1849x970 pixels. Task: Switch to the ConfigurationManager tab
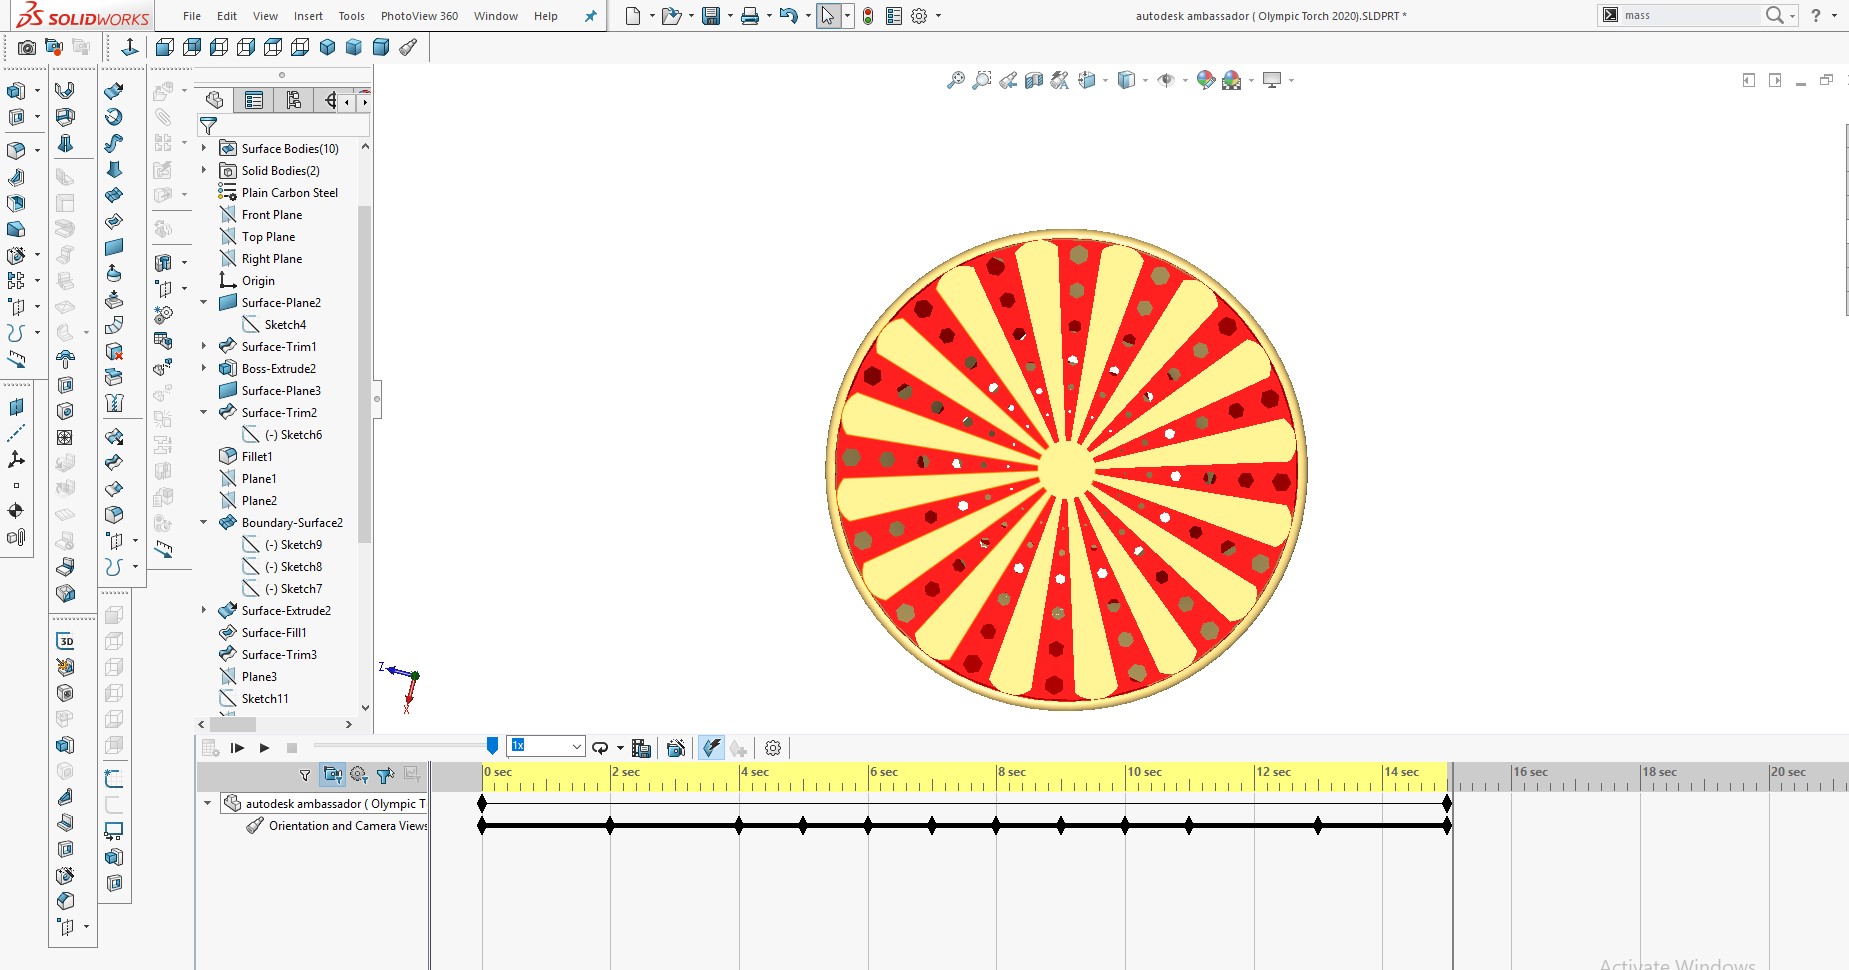coord(293,100)
